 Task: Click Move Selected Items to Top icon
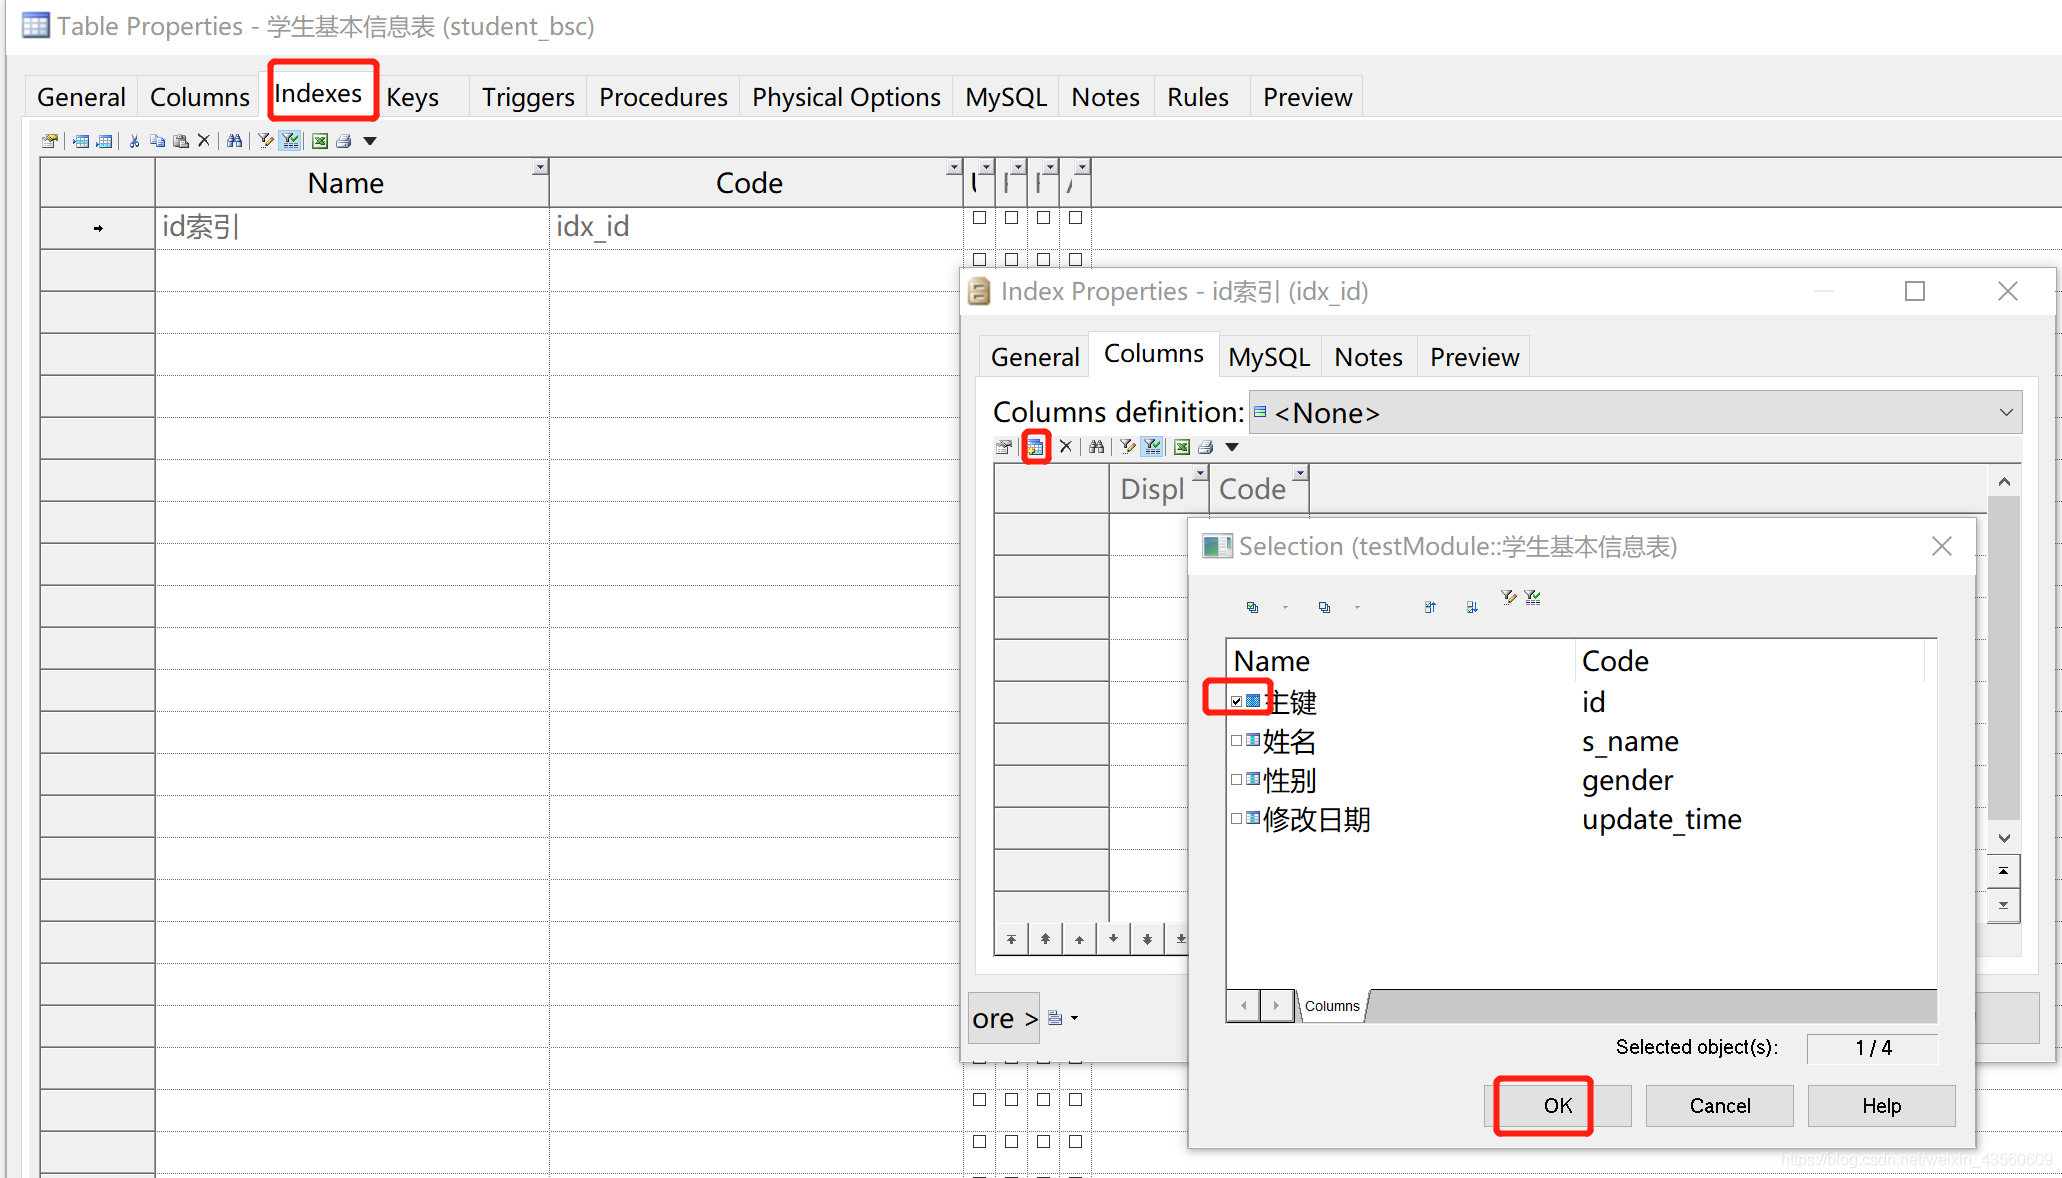[1430, 607]
